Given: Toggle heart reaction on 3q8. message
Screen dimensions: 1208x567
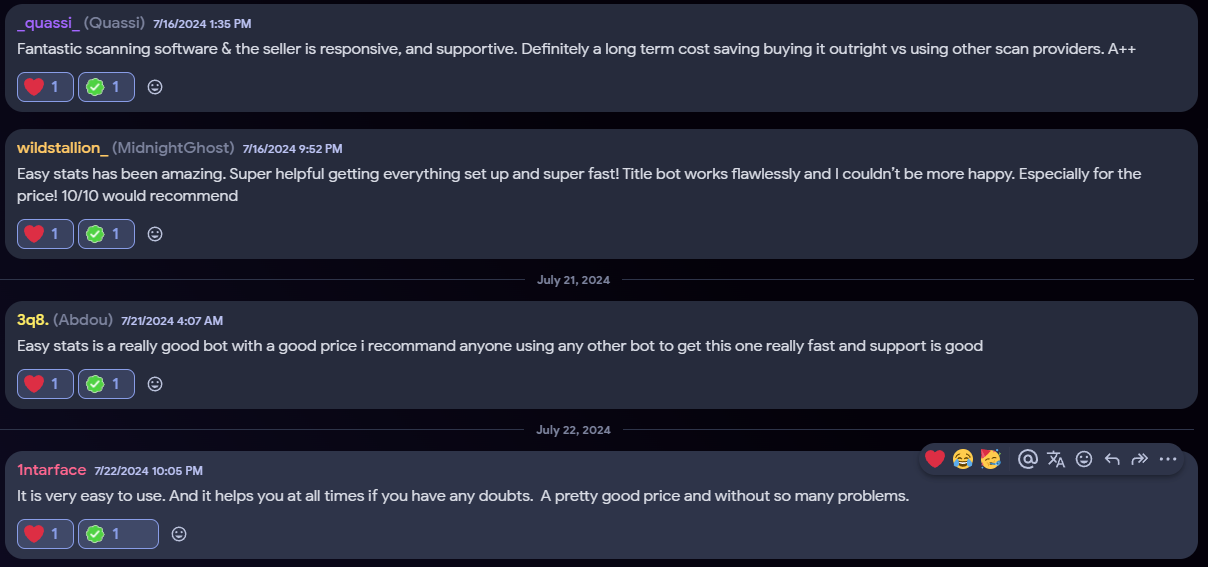Looking at the screenshot, I should tap(45, 384).
